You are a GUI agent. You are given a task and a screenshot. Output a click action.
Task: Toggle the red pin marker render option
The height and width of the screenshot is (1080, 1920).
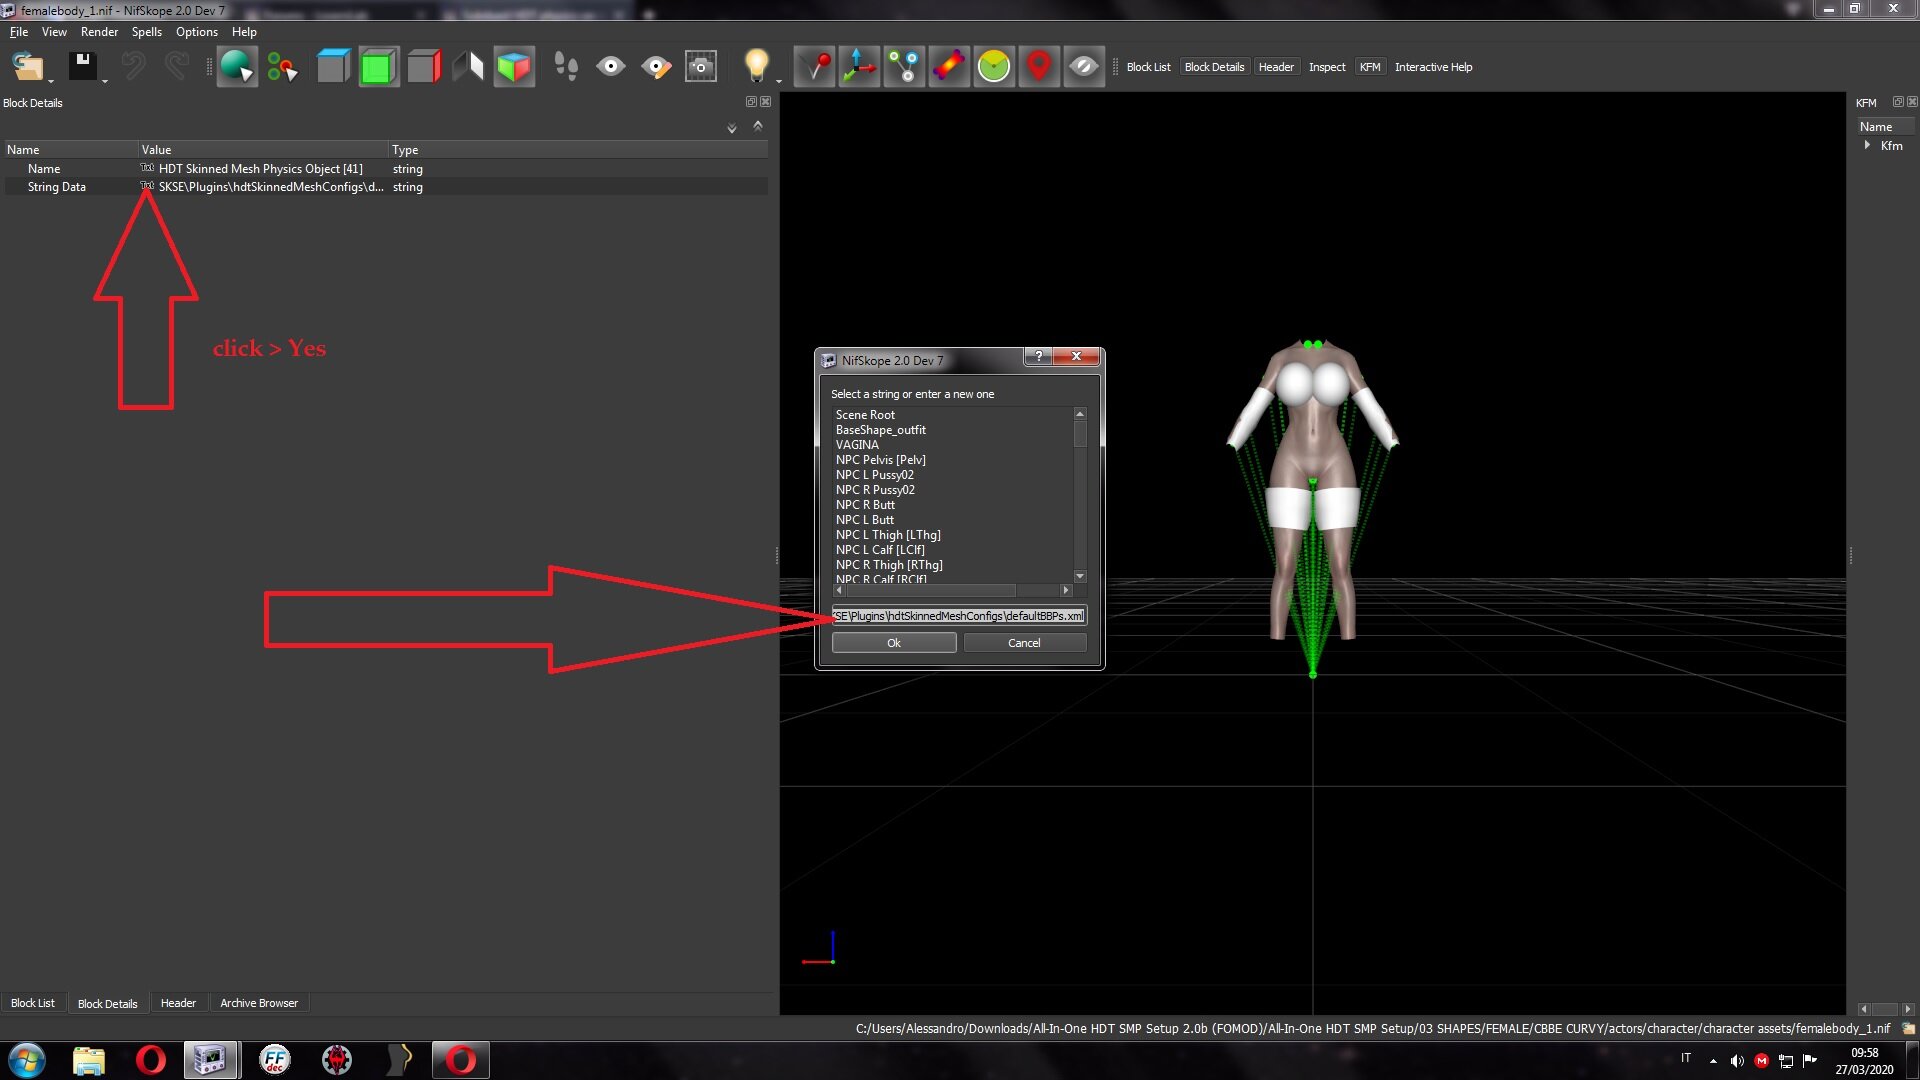(x=815, y=67)
